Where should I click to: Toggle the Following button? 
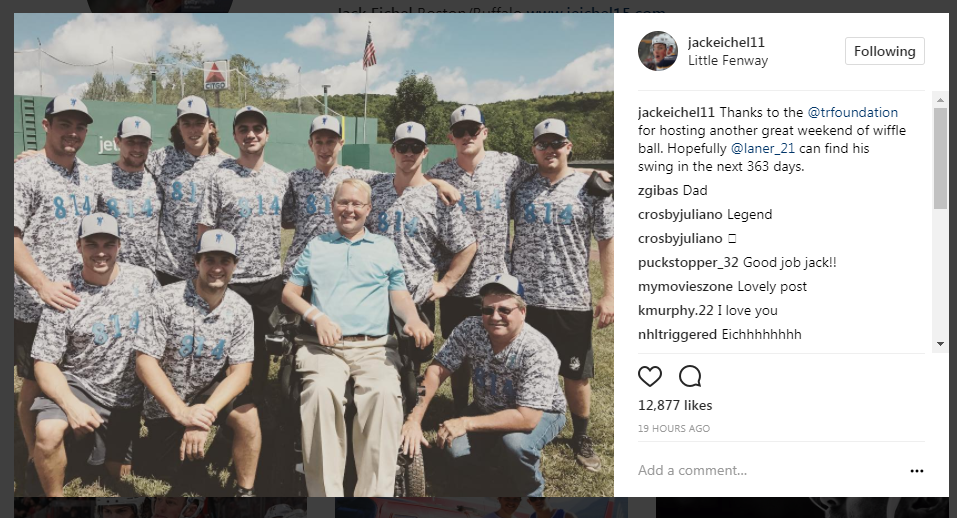(x=884, y=51)
